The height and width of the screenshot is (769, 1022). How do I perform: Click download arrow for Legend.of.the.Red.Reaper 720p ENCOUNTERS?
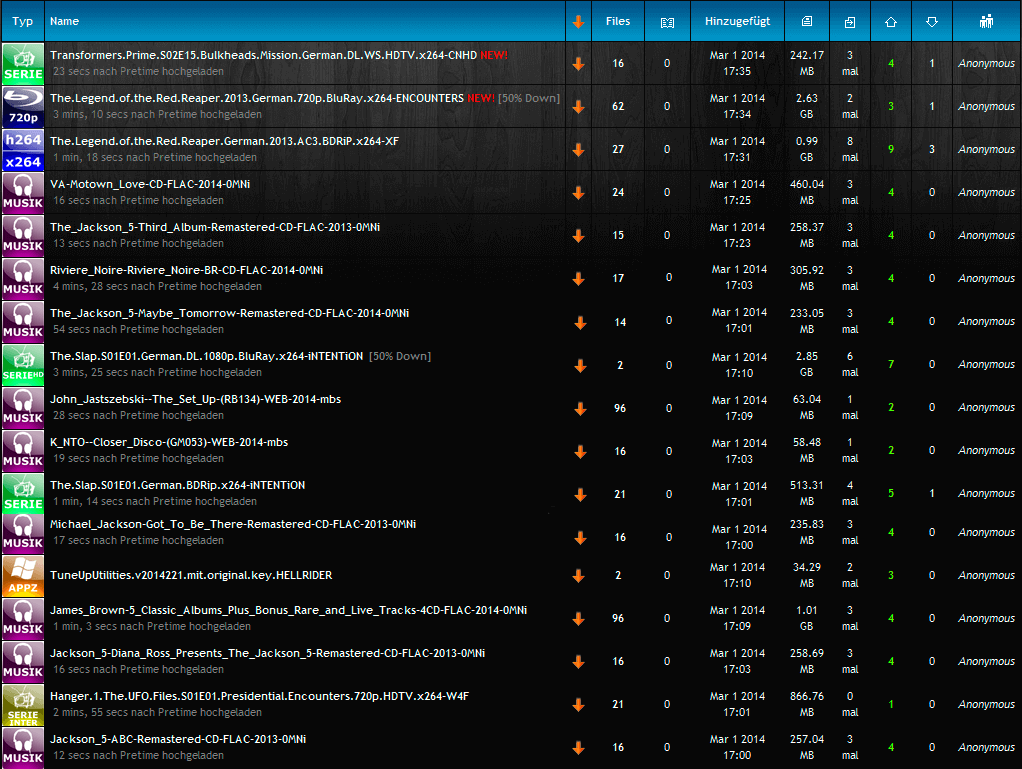[x=578, y=107]
